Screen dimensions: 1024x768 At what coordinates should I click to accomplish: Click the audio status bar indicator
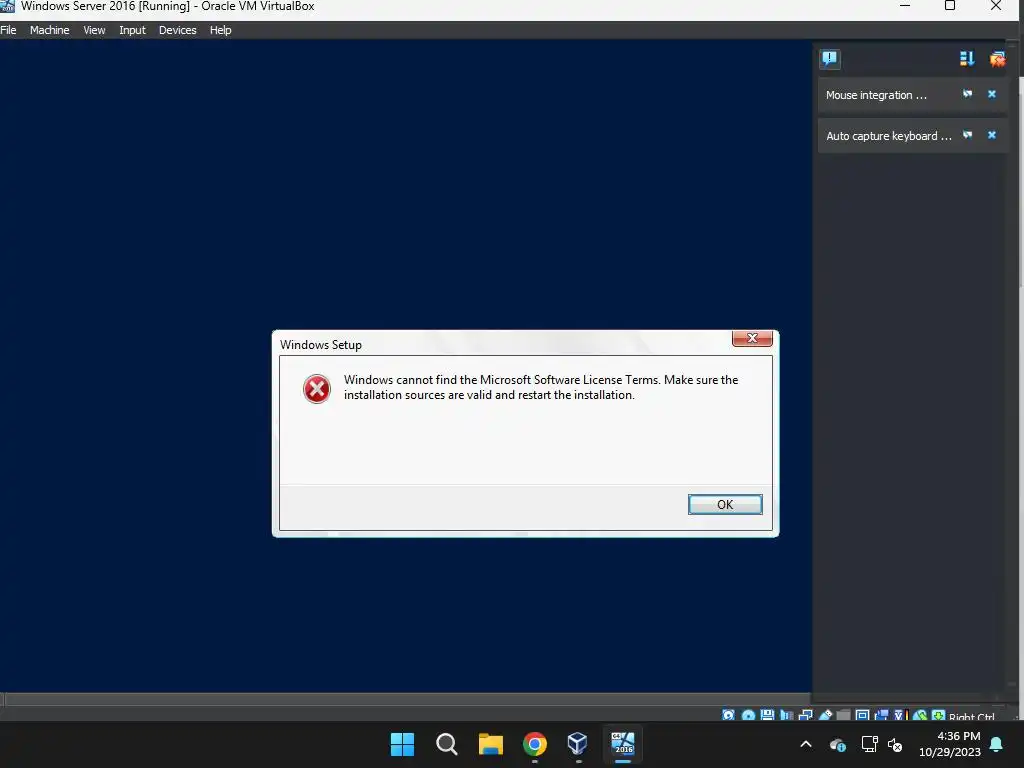pos(786,715)
